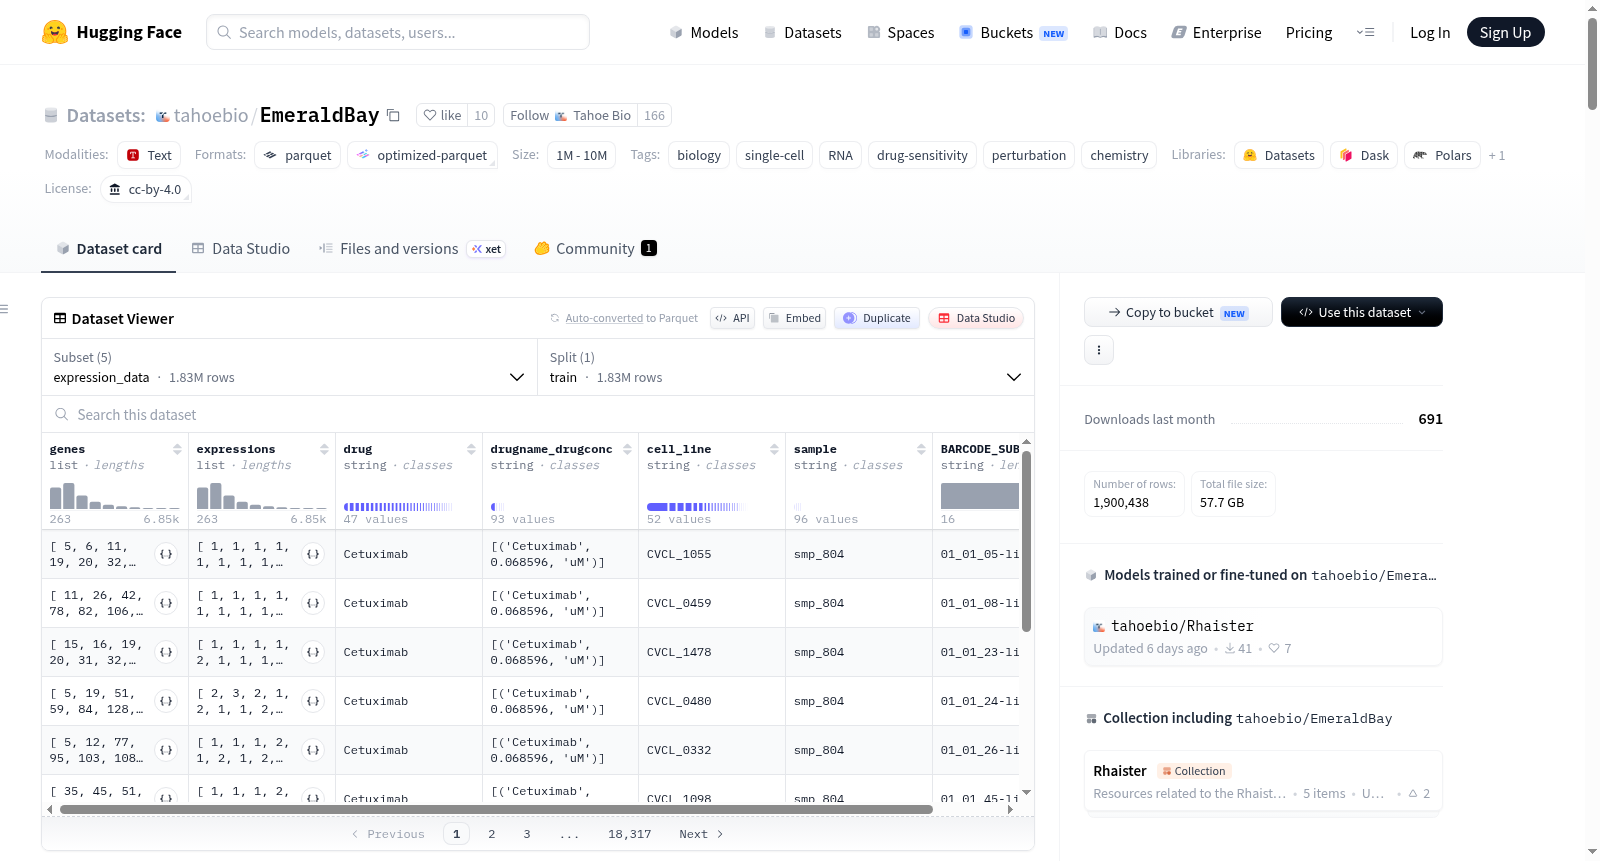1600x861 pixels.
Task: Open the tahoebio/Rhaister model card
Action: click(x=1263, y=636)
